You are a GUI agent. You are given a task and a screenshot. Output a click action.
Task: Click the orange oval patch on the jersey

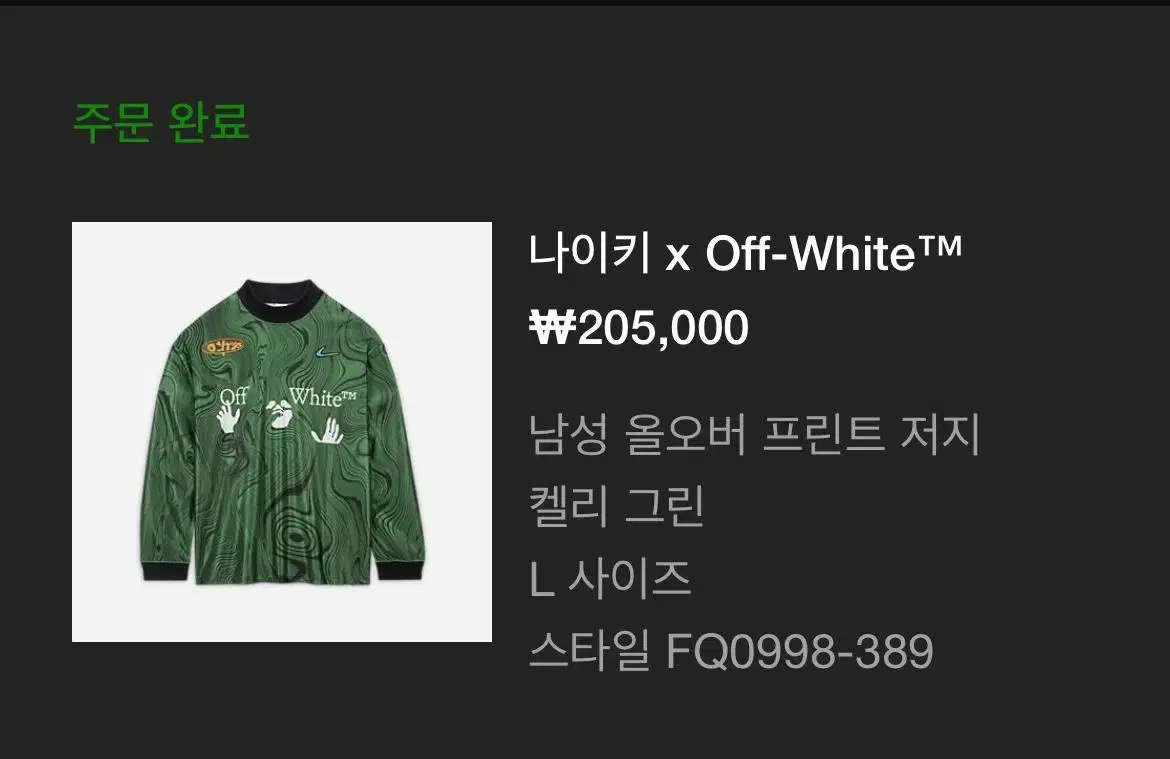(223, 346)
